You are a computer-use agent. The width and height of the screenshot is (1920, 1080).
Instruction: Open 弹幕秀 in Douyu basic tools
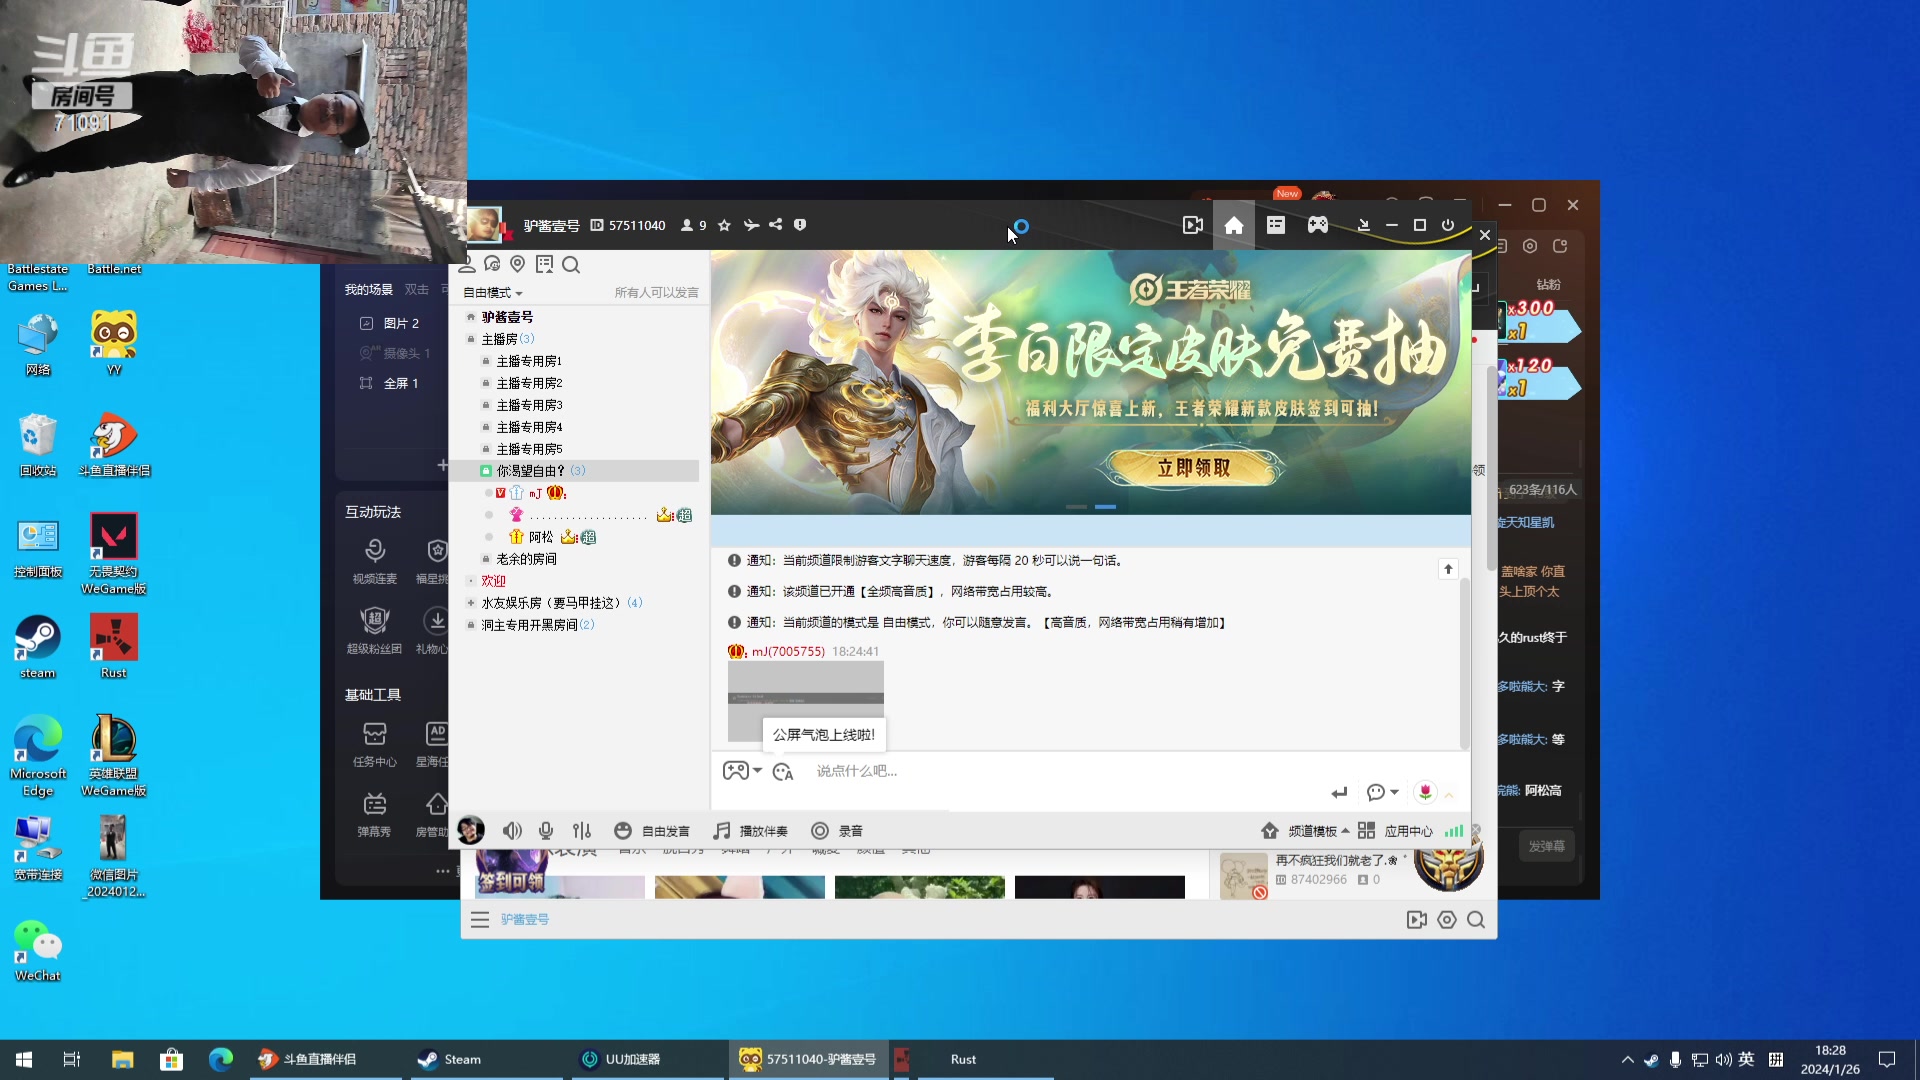(x=375, y=814)
